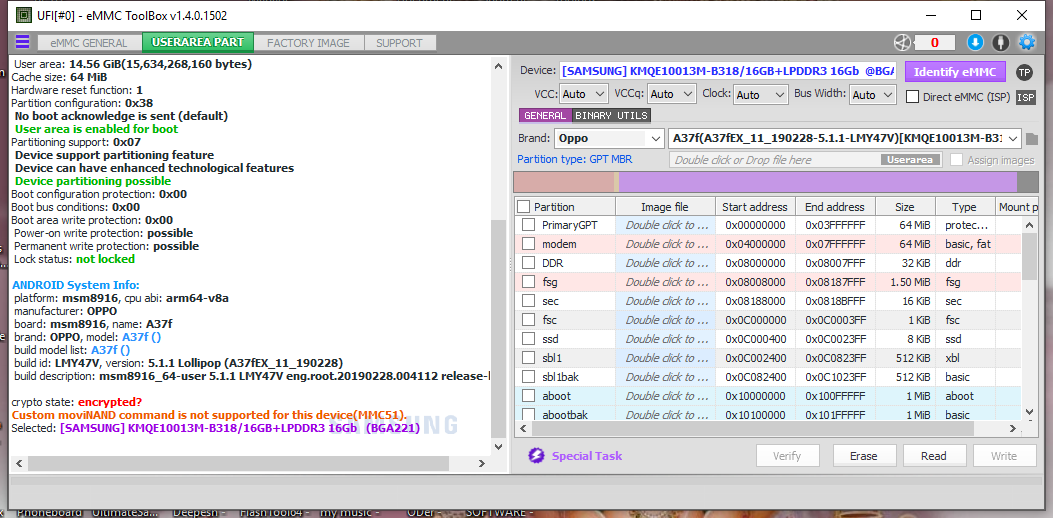The image size is (1053, 518).
Task: Click the Write button
Action: (1004, 456)
